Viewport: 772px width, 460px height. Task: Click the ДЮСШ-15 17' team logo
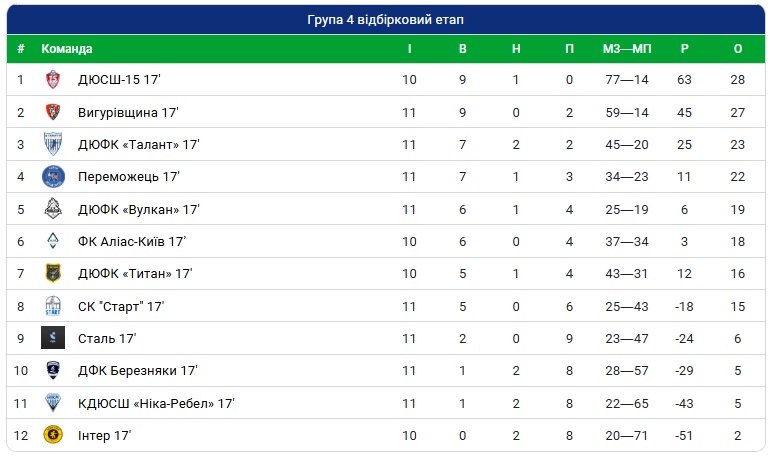53,79
